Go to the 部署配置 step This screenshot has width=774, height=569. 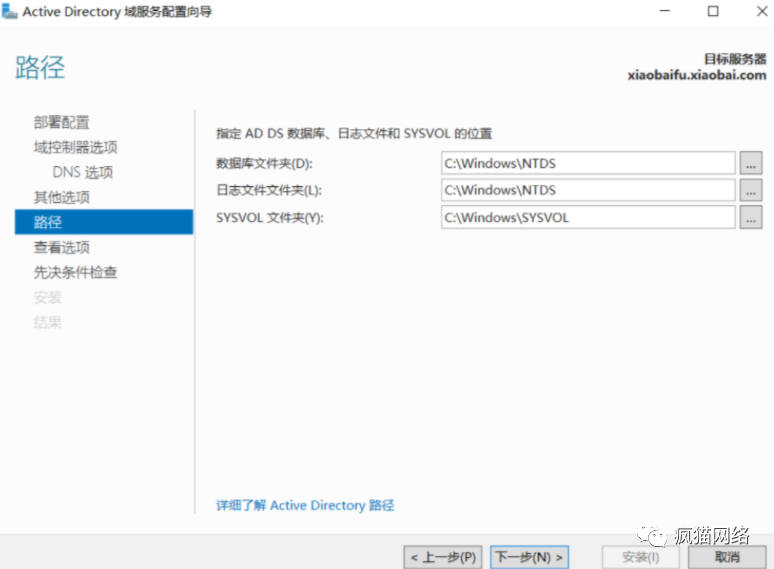pos(62,122)
